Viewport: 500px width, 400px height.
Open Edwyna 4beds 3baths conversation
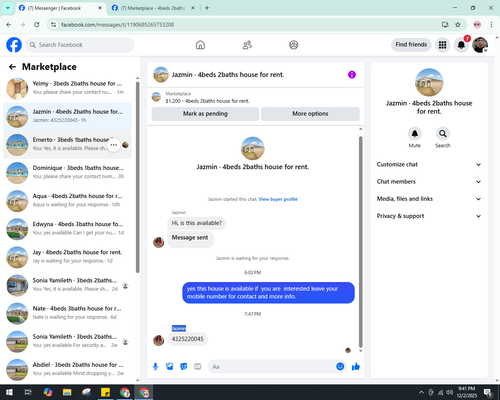point(67,229)
